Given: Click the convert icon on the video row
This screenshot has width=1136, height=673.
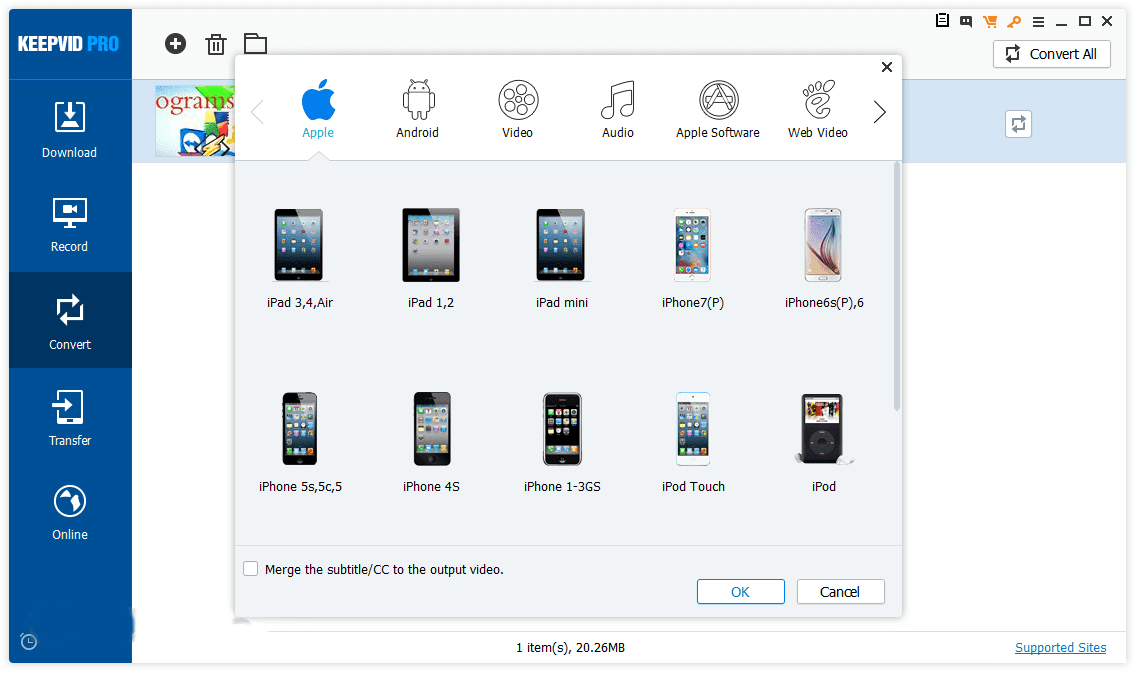Looking at the screenshot, I should pos(1018,124).
